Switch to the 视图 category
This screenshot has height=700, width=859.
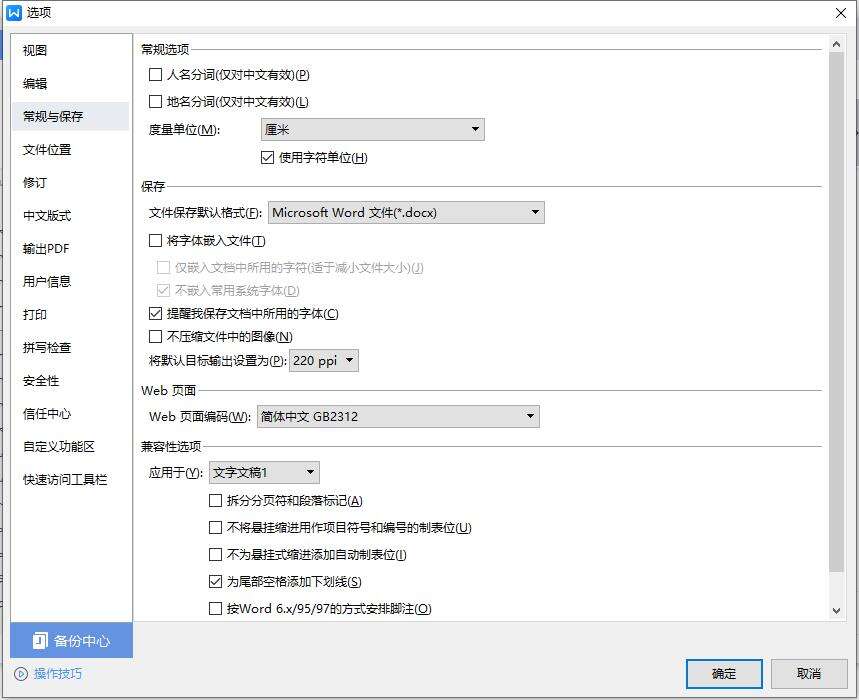[70, 50]
